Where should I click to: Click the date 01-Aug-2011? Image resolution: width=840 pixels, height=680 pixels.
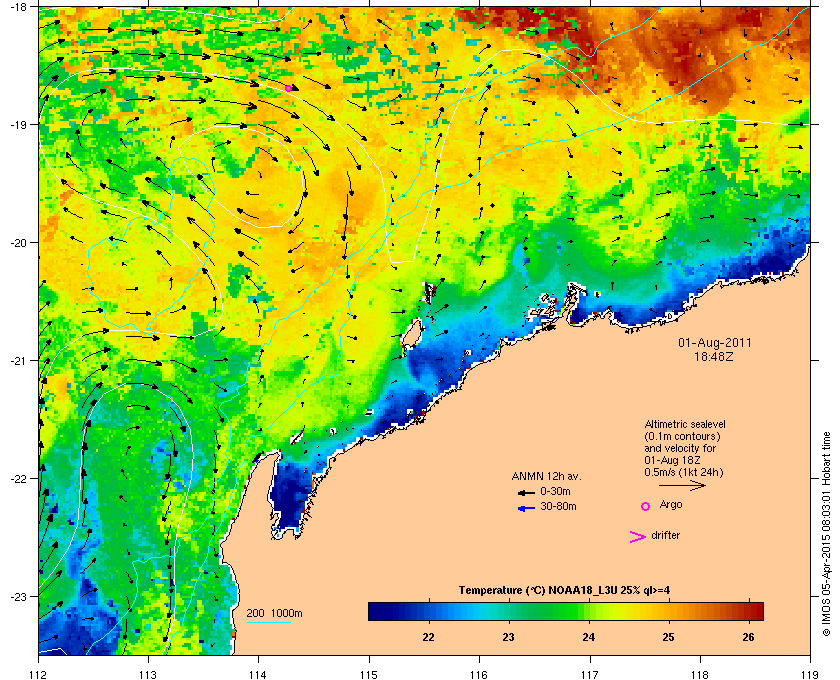pos(715,342)
